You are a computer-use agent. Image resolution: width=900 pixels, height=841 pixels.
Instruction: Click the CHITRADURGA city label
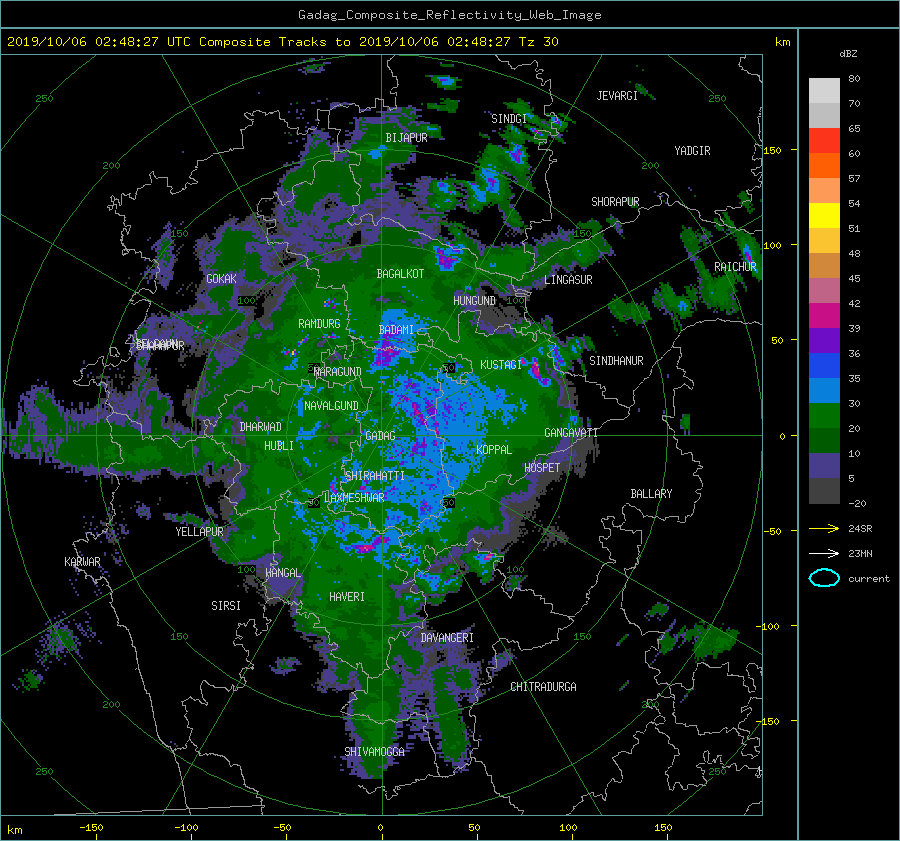(544, 687)
